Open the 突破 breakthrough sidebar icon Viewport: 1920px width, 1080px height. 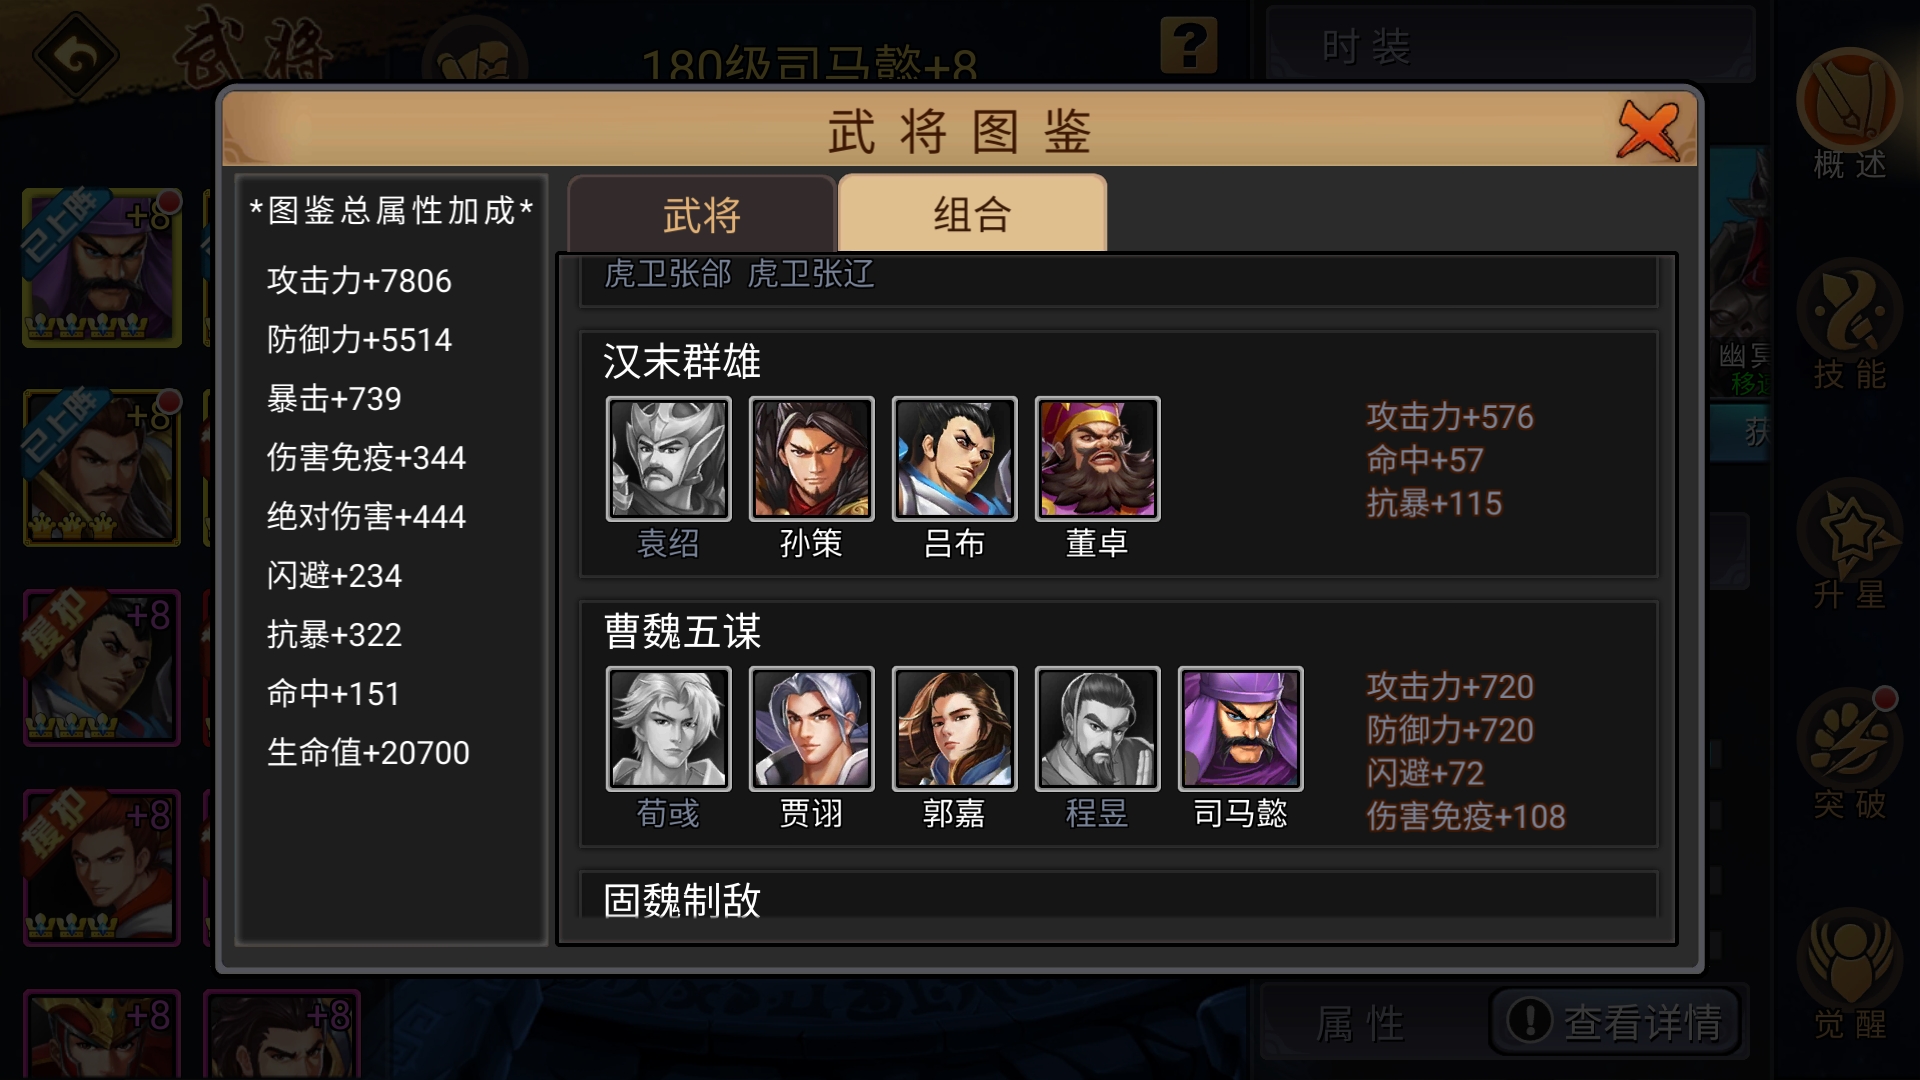1849,753
